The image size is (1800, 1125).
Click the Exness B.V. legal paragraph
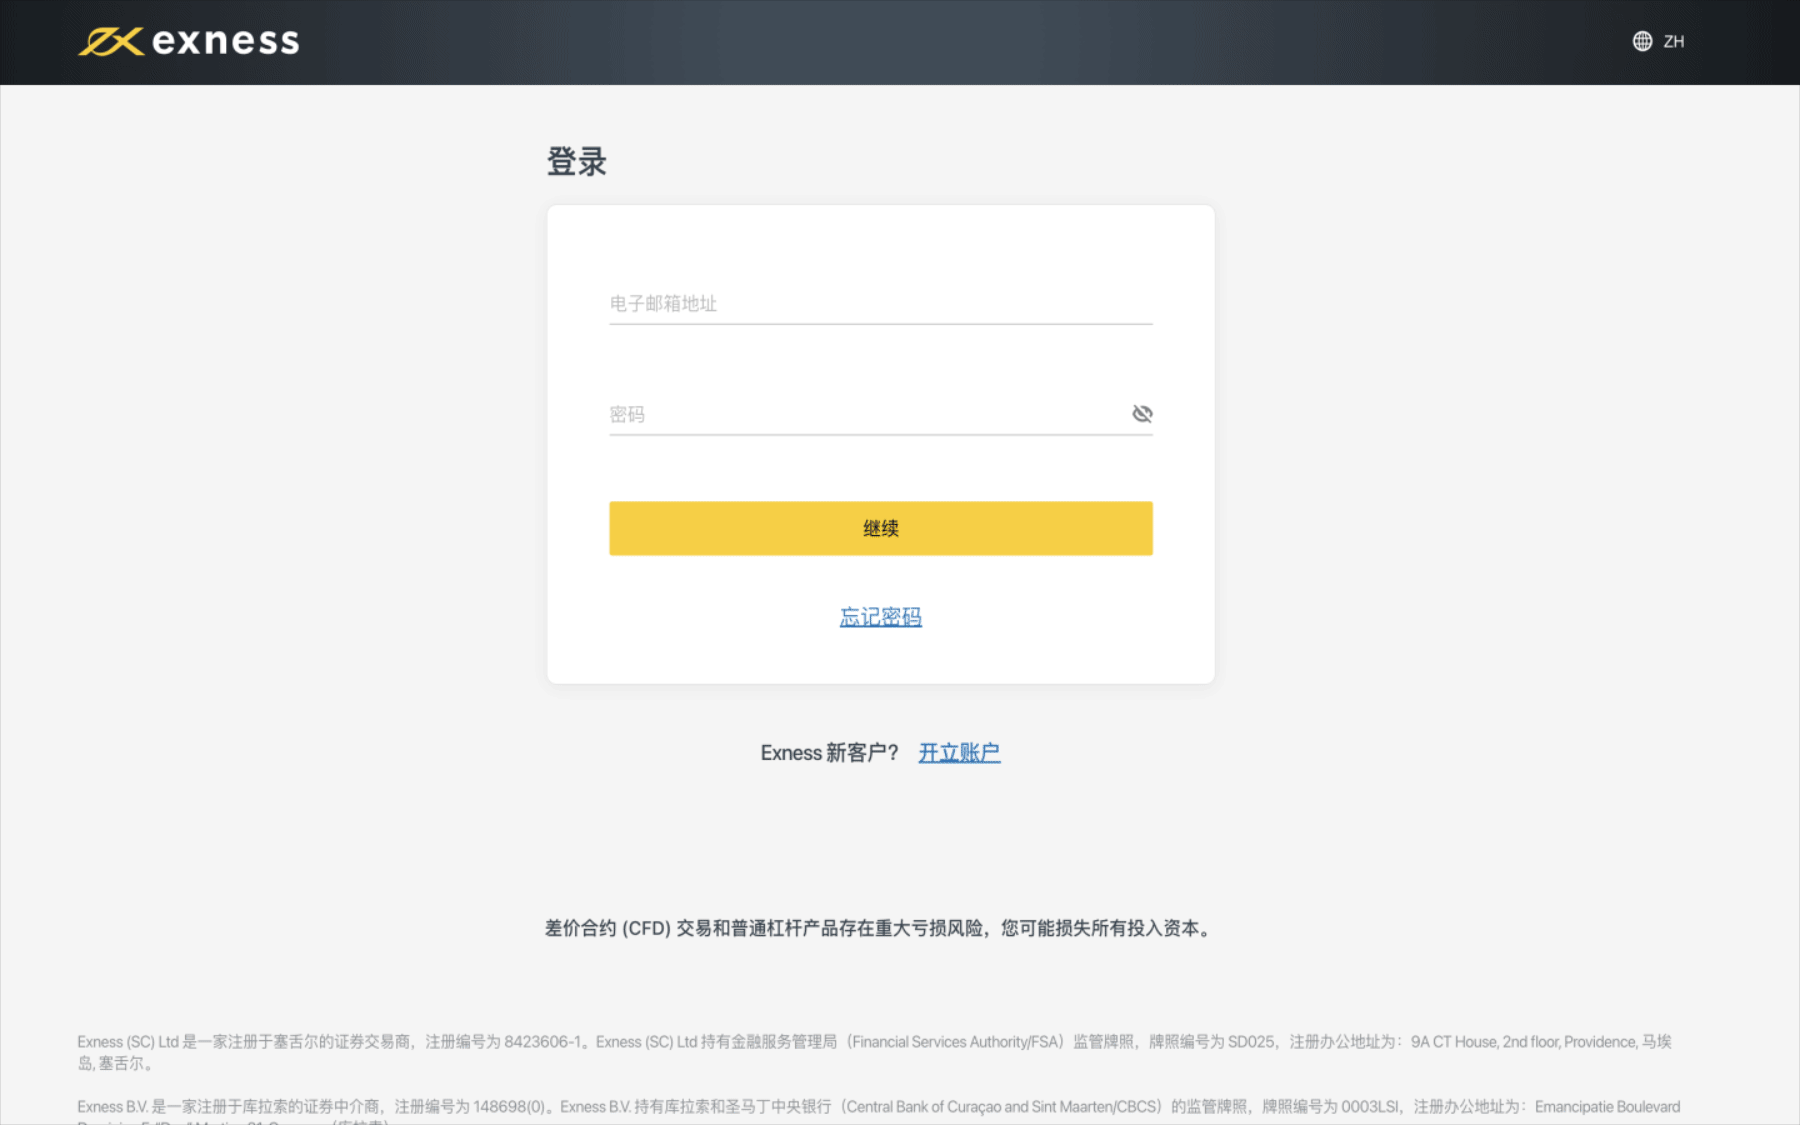pos(878,1111)
